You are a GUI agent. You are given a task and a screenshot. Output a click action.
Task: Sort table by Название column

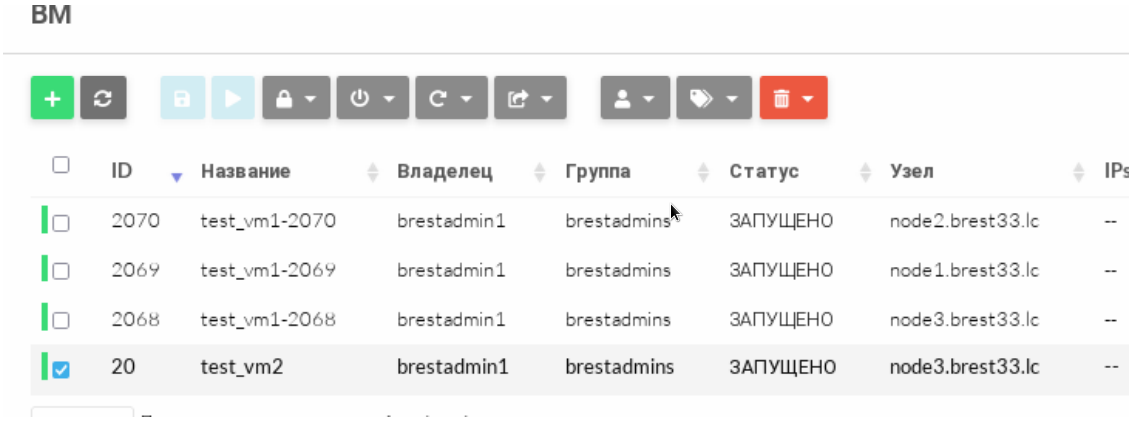[x=246, y=171]
